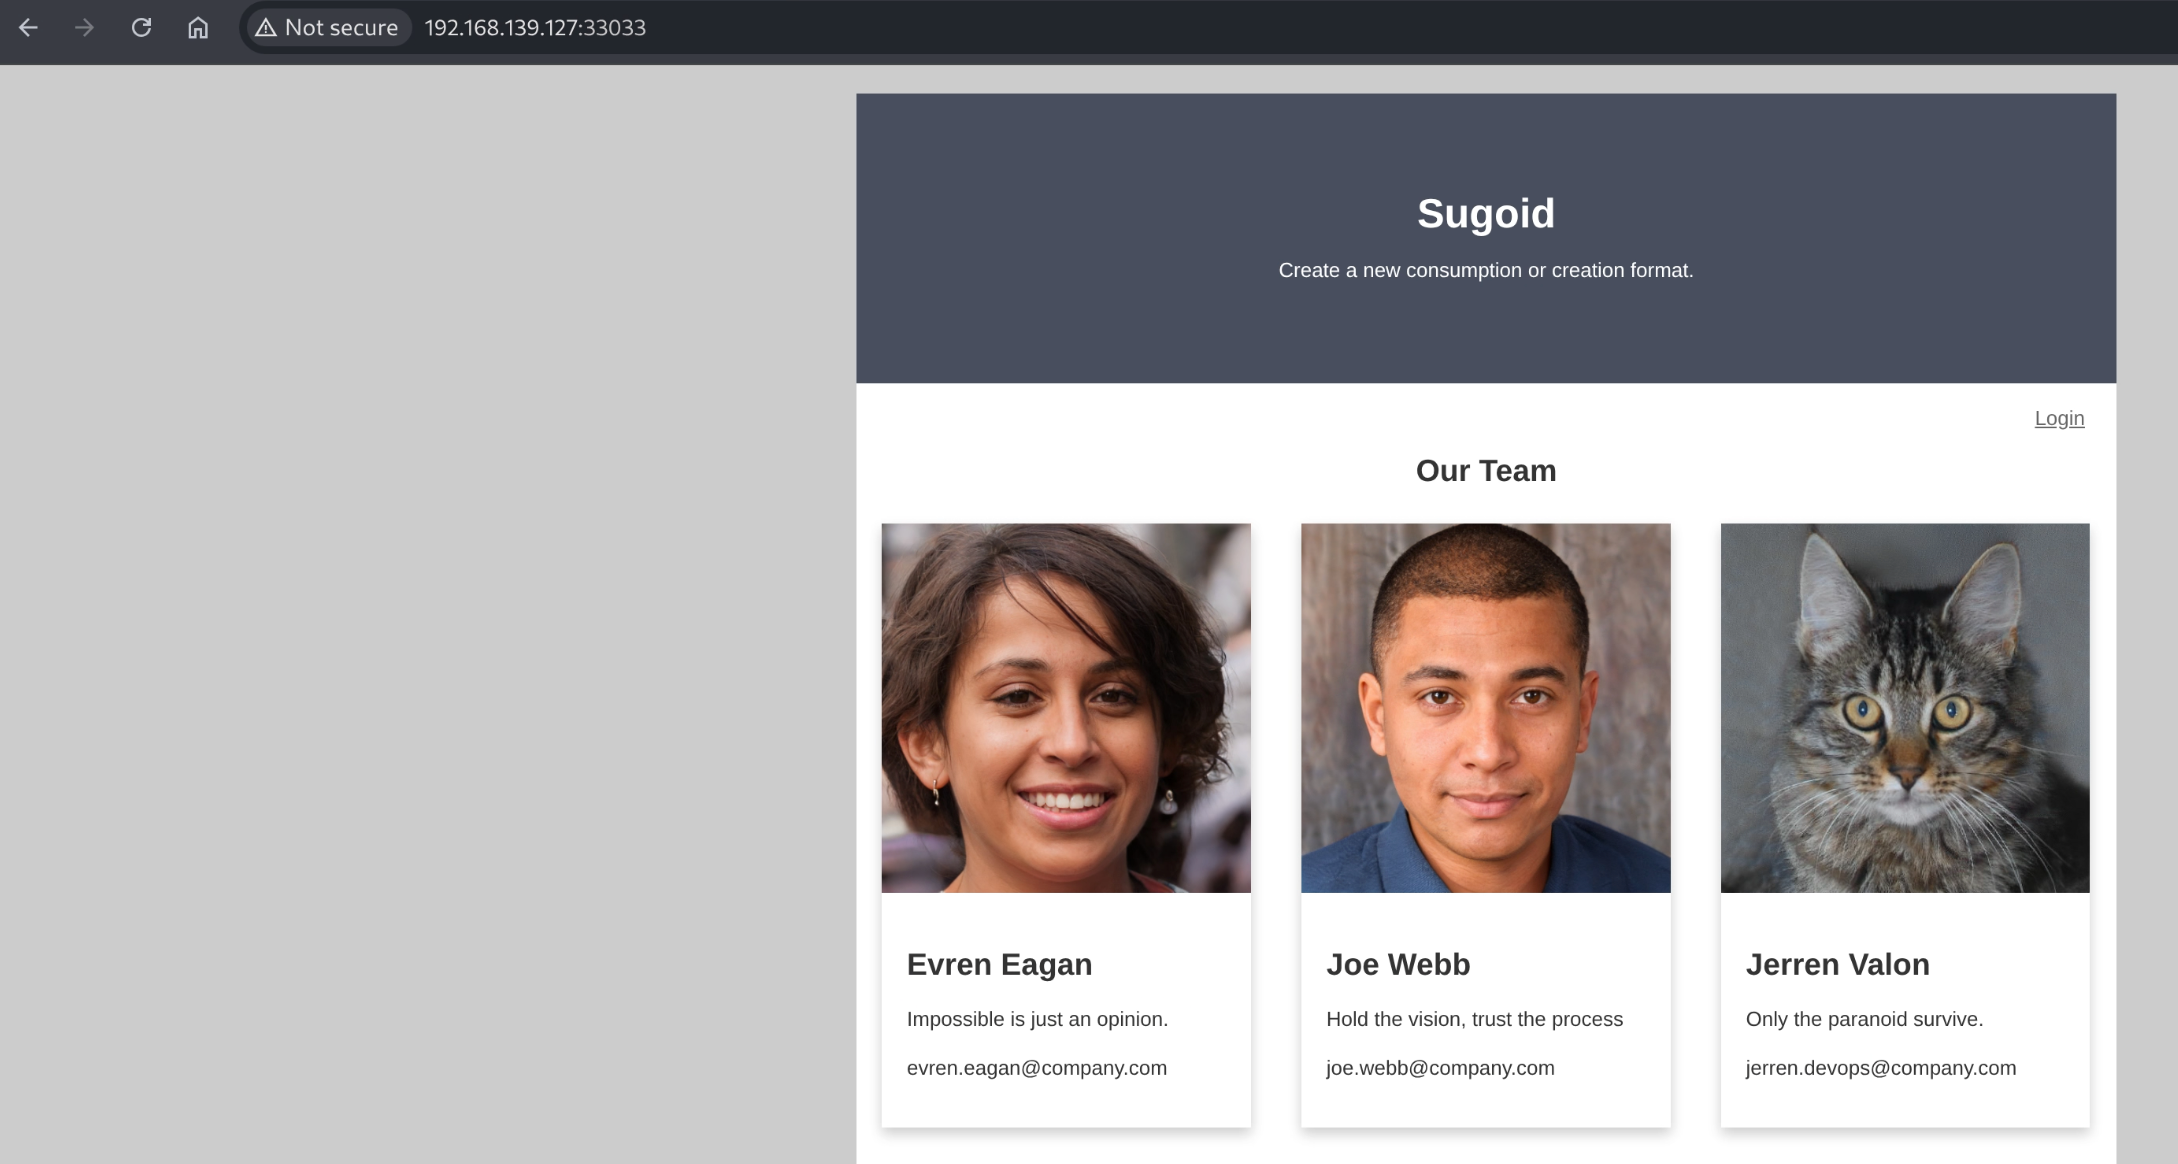The image size is (2178, 1164).
Task: Select the Jerren Valon name heading
Action: click(x=1838, y=964)
